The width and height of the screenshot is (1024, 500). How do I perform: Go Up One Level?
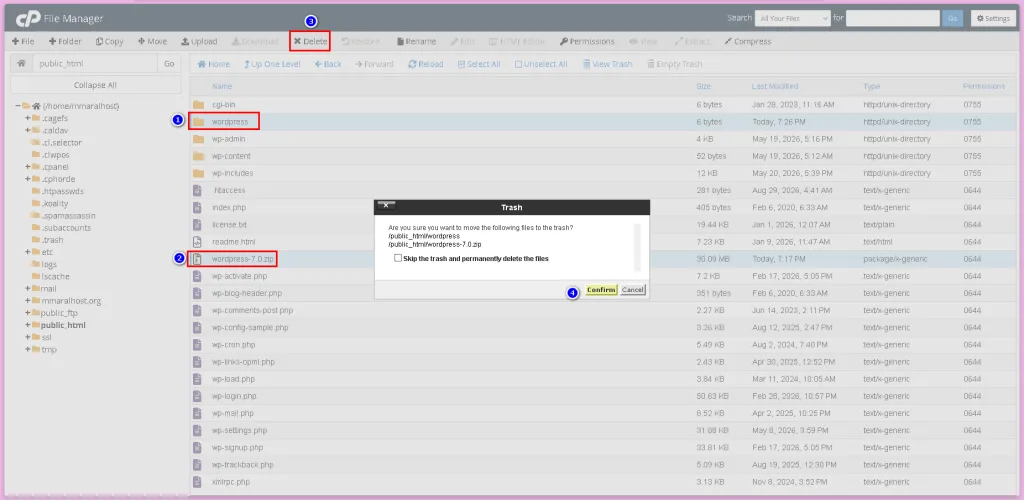pos(272,64)
